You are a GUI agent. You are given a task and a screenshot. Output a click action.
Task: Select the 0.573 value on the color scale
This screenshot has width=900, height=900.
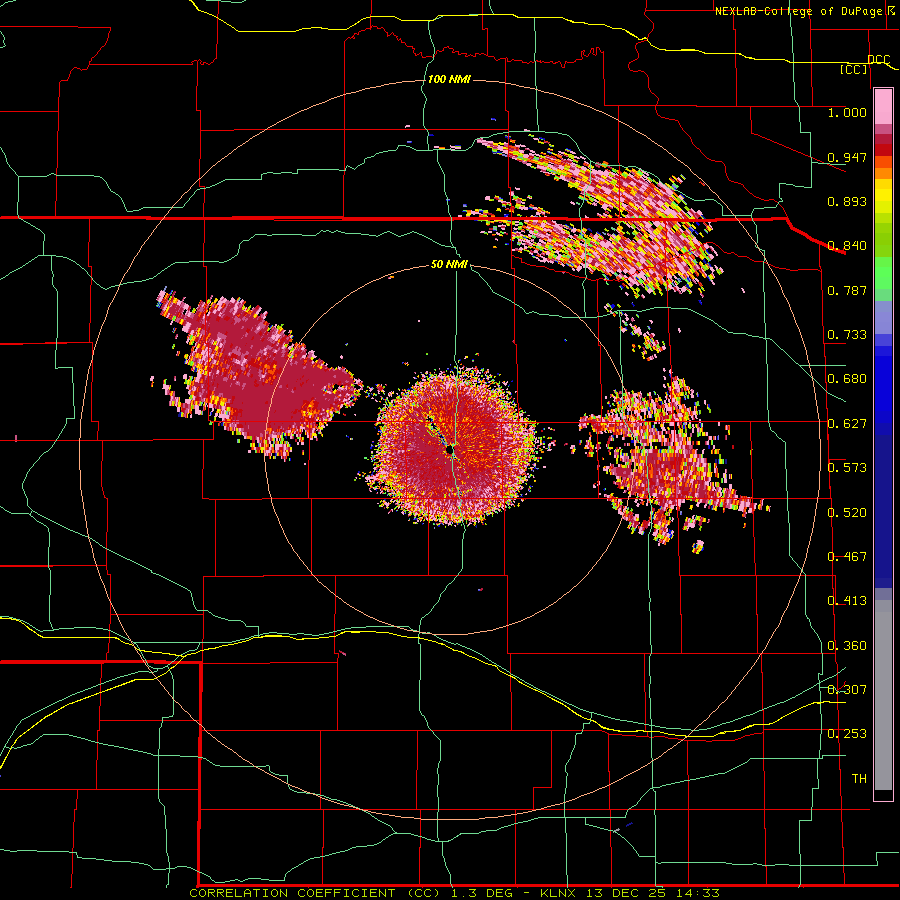point(847,467)
